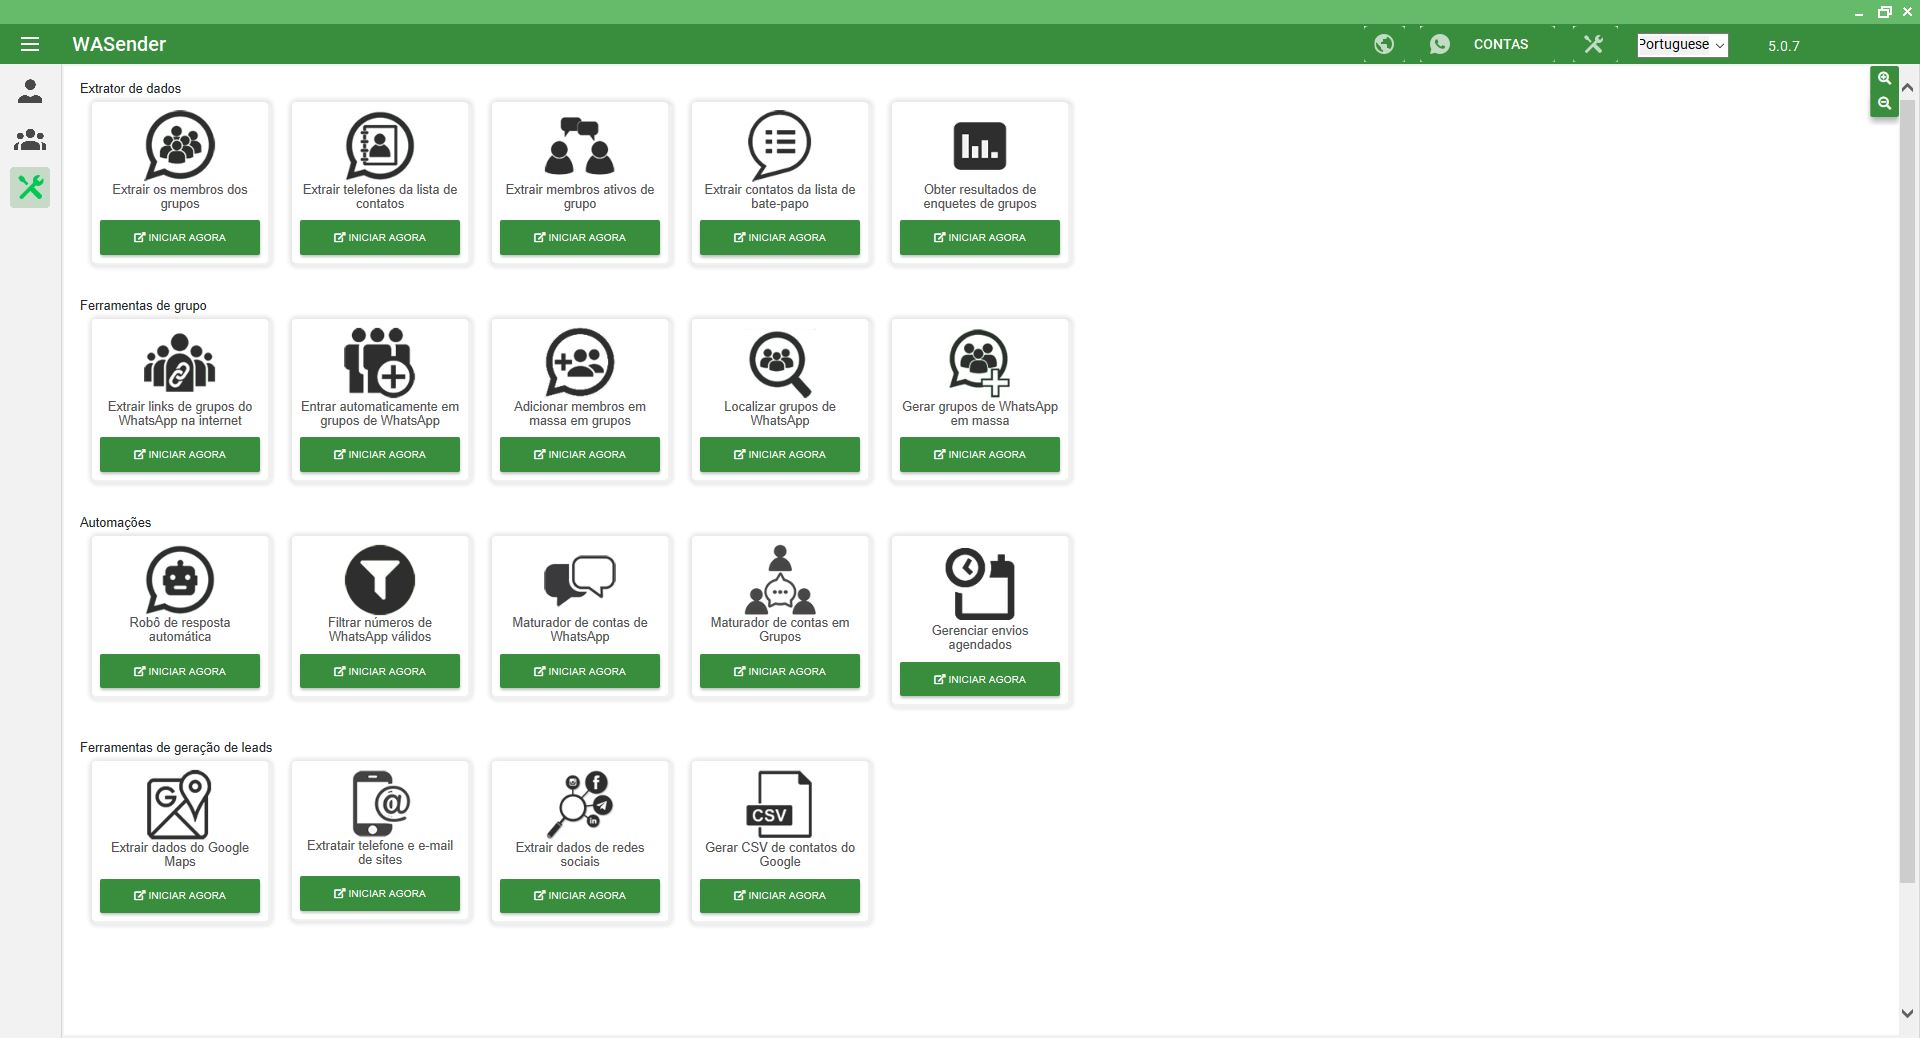Open CONTAS from the top bar

(x=1500, y=44)
